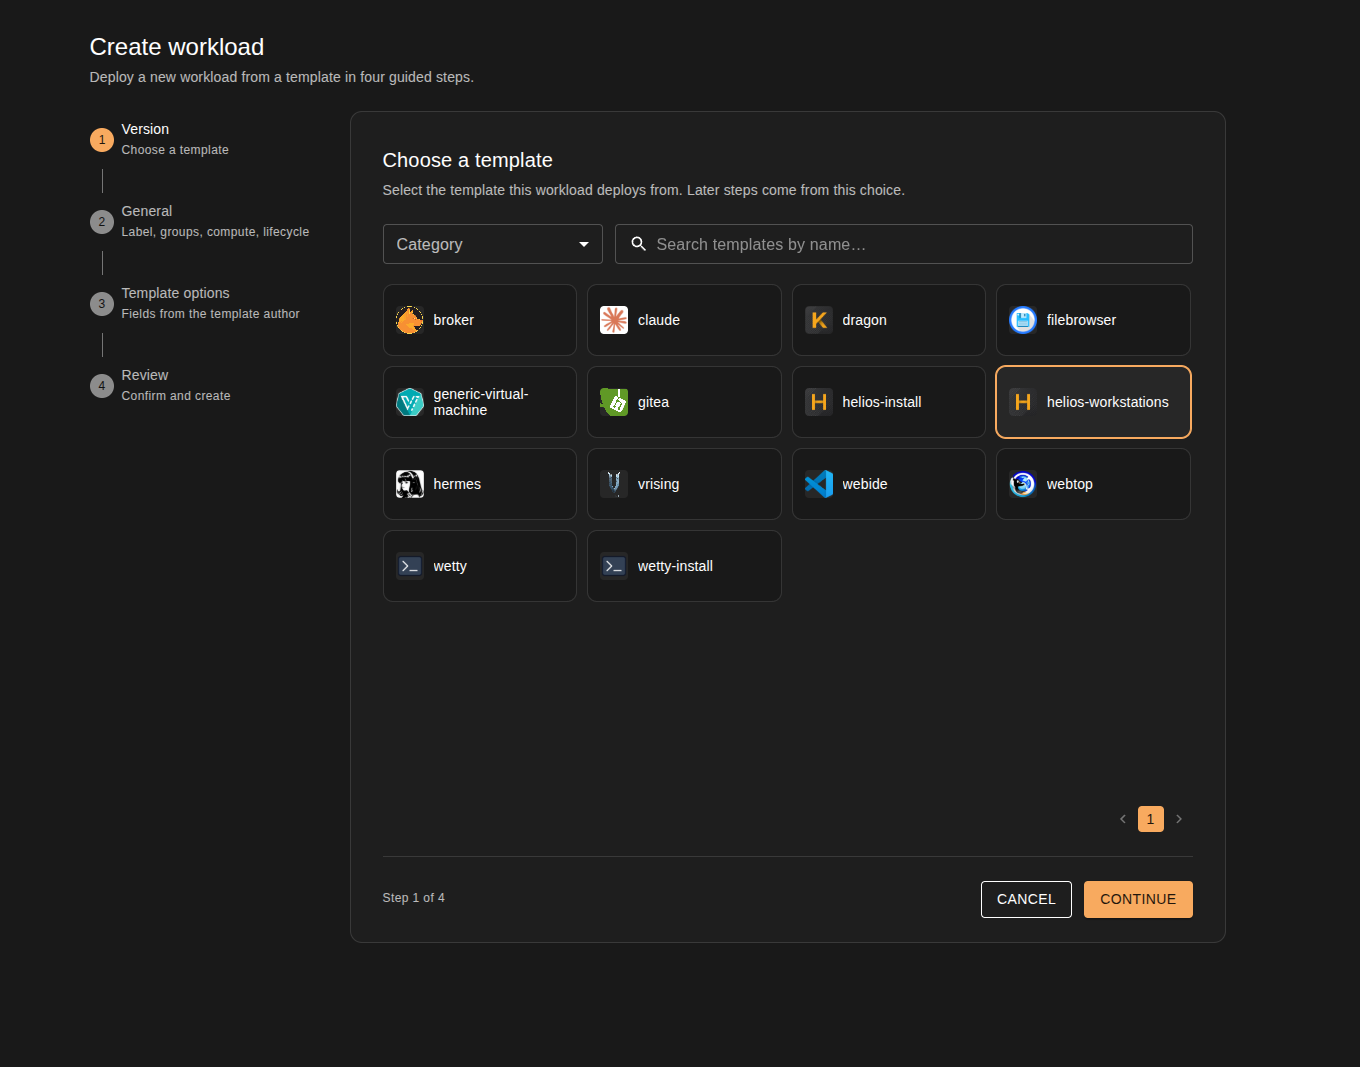Click the wetty terminal icon
The height and width of the screenshot is (1067, 1360).
pyautogui.click(x=410, y=566)
